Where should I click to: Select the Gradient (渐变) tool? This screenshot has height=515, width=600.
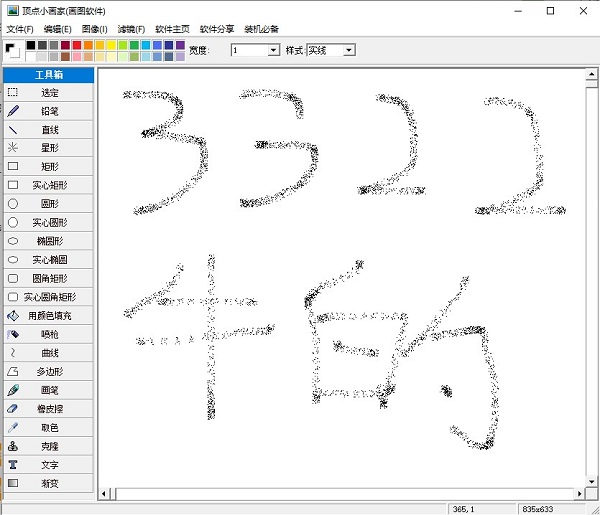[x=49, y=483]
